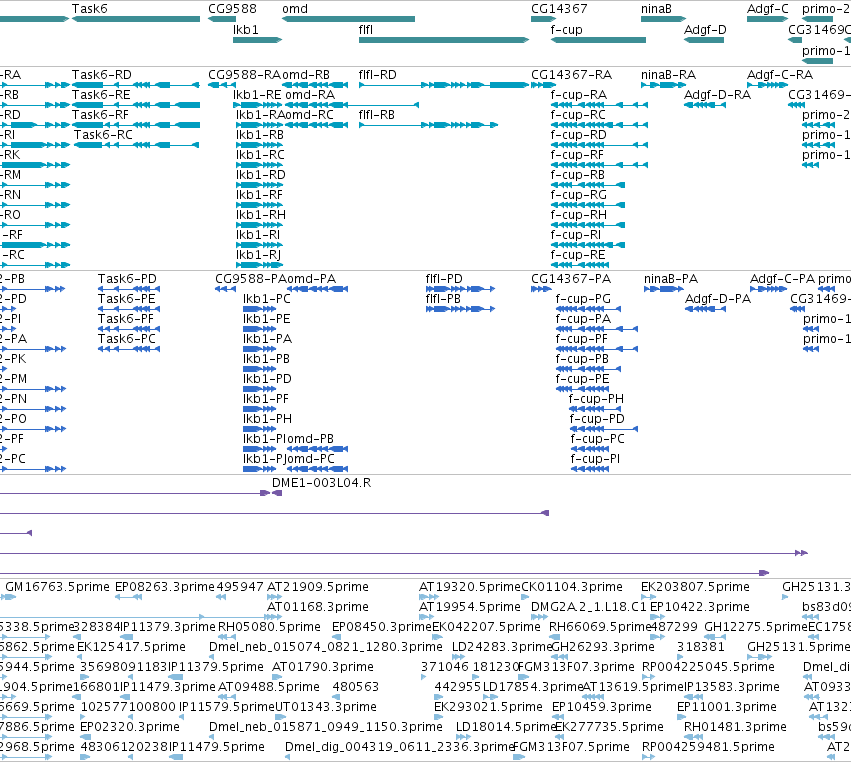Select the CG9588 gene label
Screen dimensions: 851x762
pos(232,9)
